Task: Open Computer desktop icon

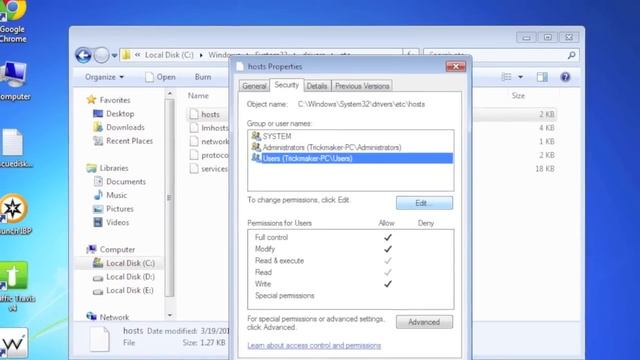Action: pos(14,81)
